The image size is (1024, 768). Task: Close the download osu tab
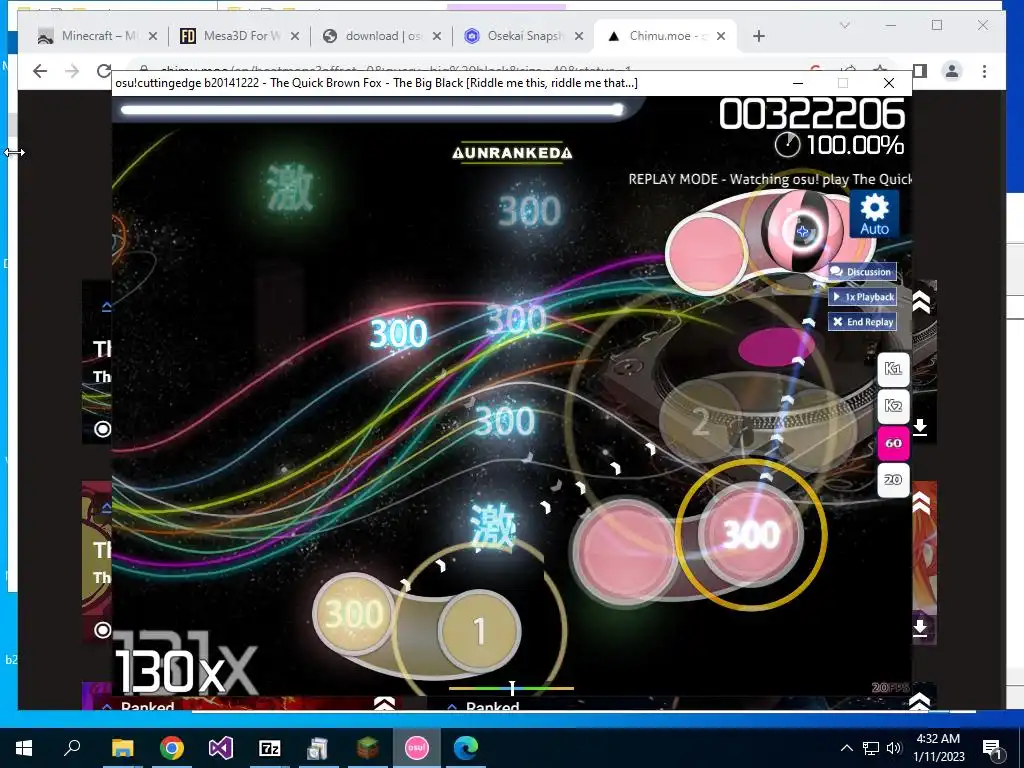pos(437,36)
